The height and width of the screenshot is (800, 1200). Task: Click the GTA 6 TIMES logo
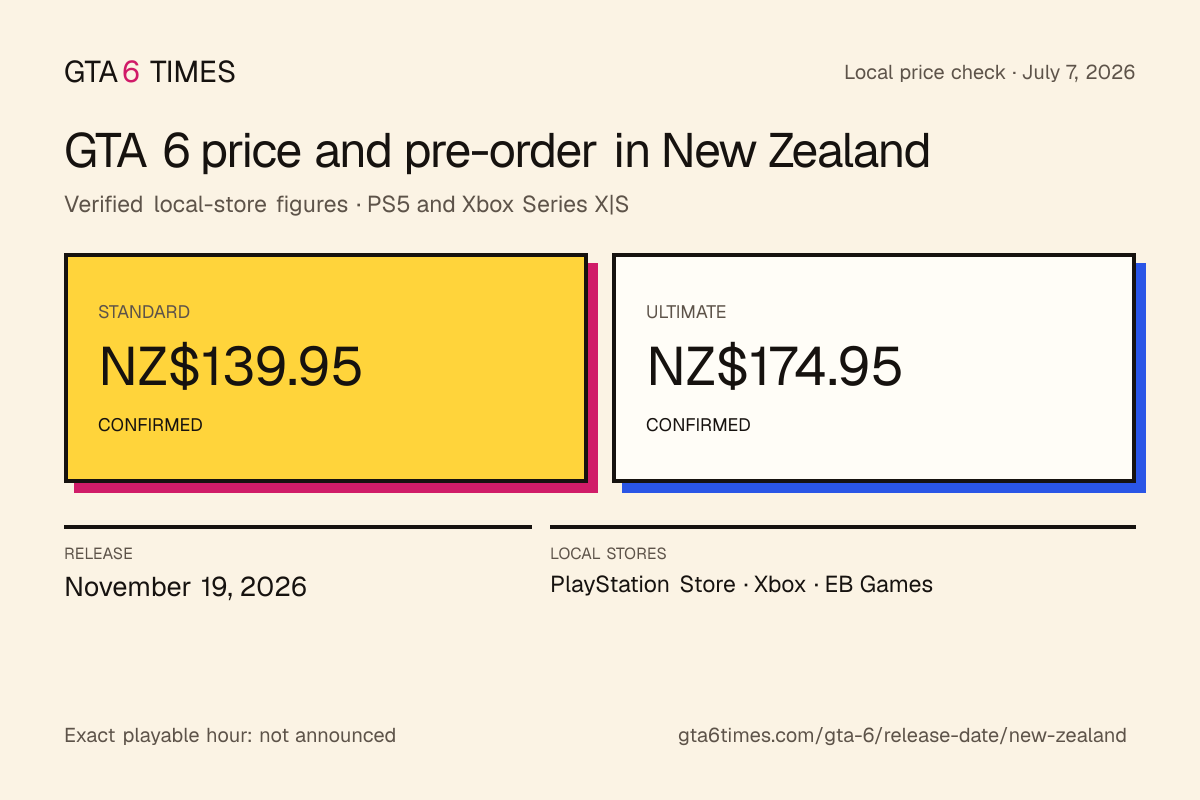(150, 72)
